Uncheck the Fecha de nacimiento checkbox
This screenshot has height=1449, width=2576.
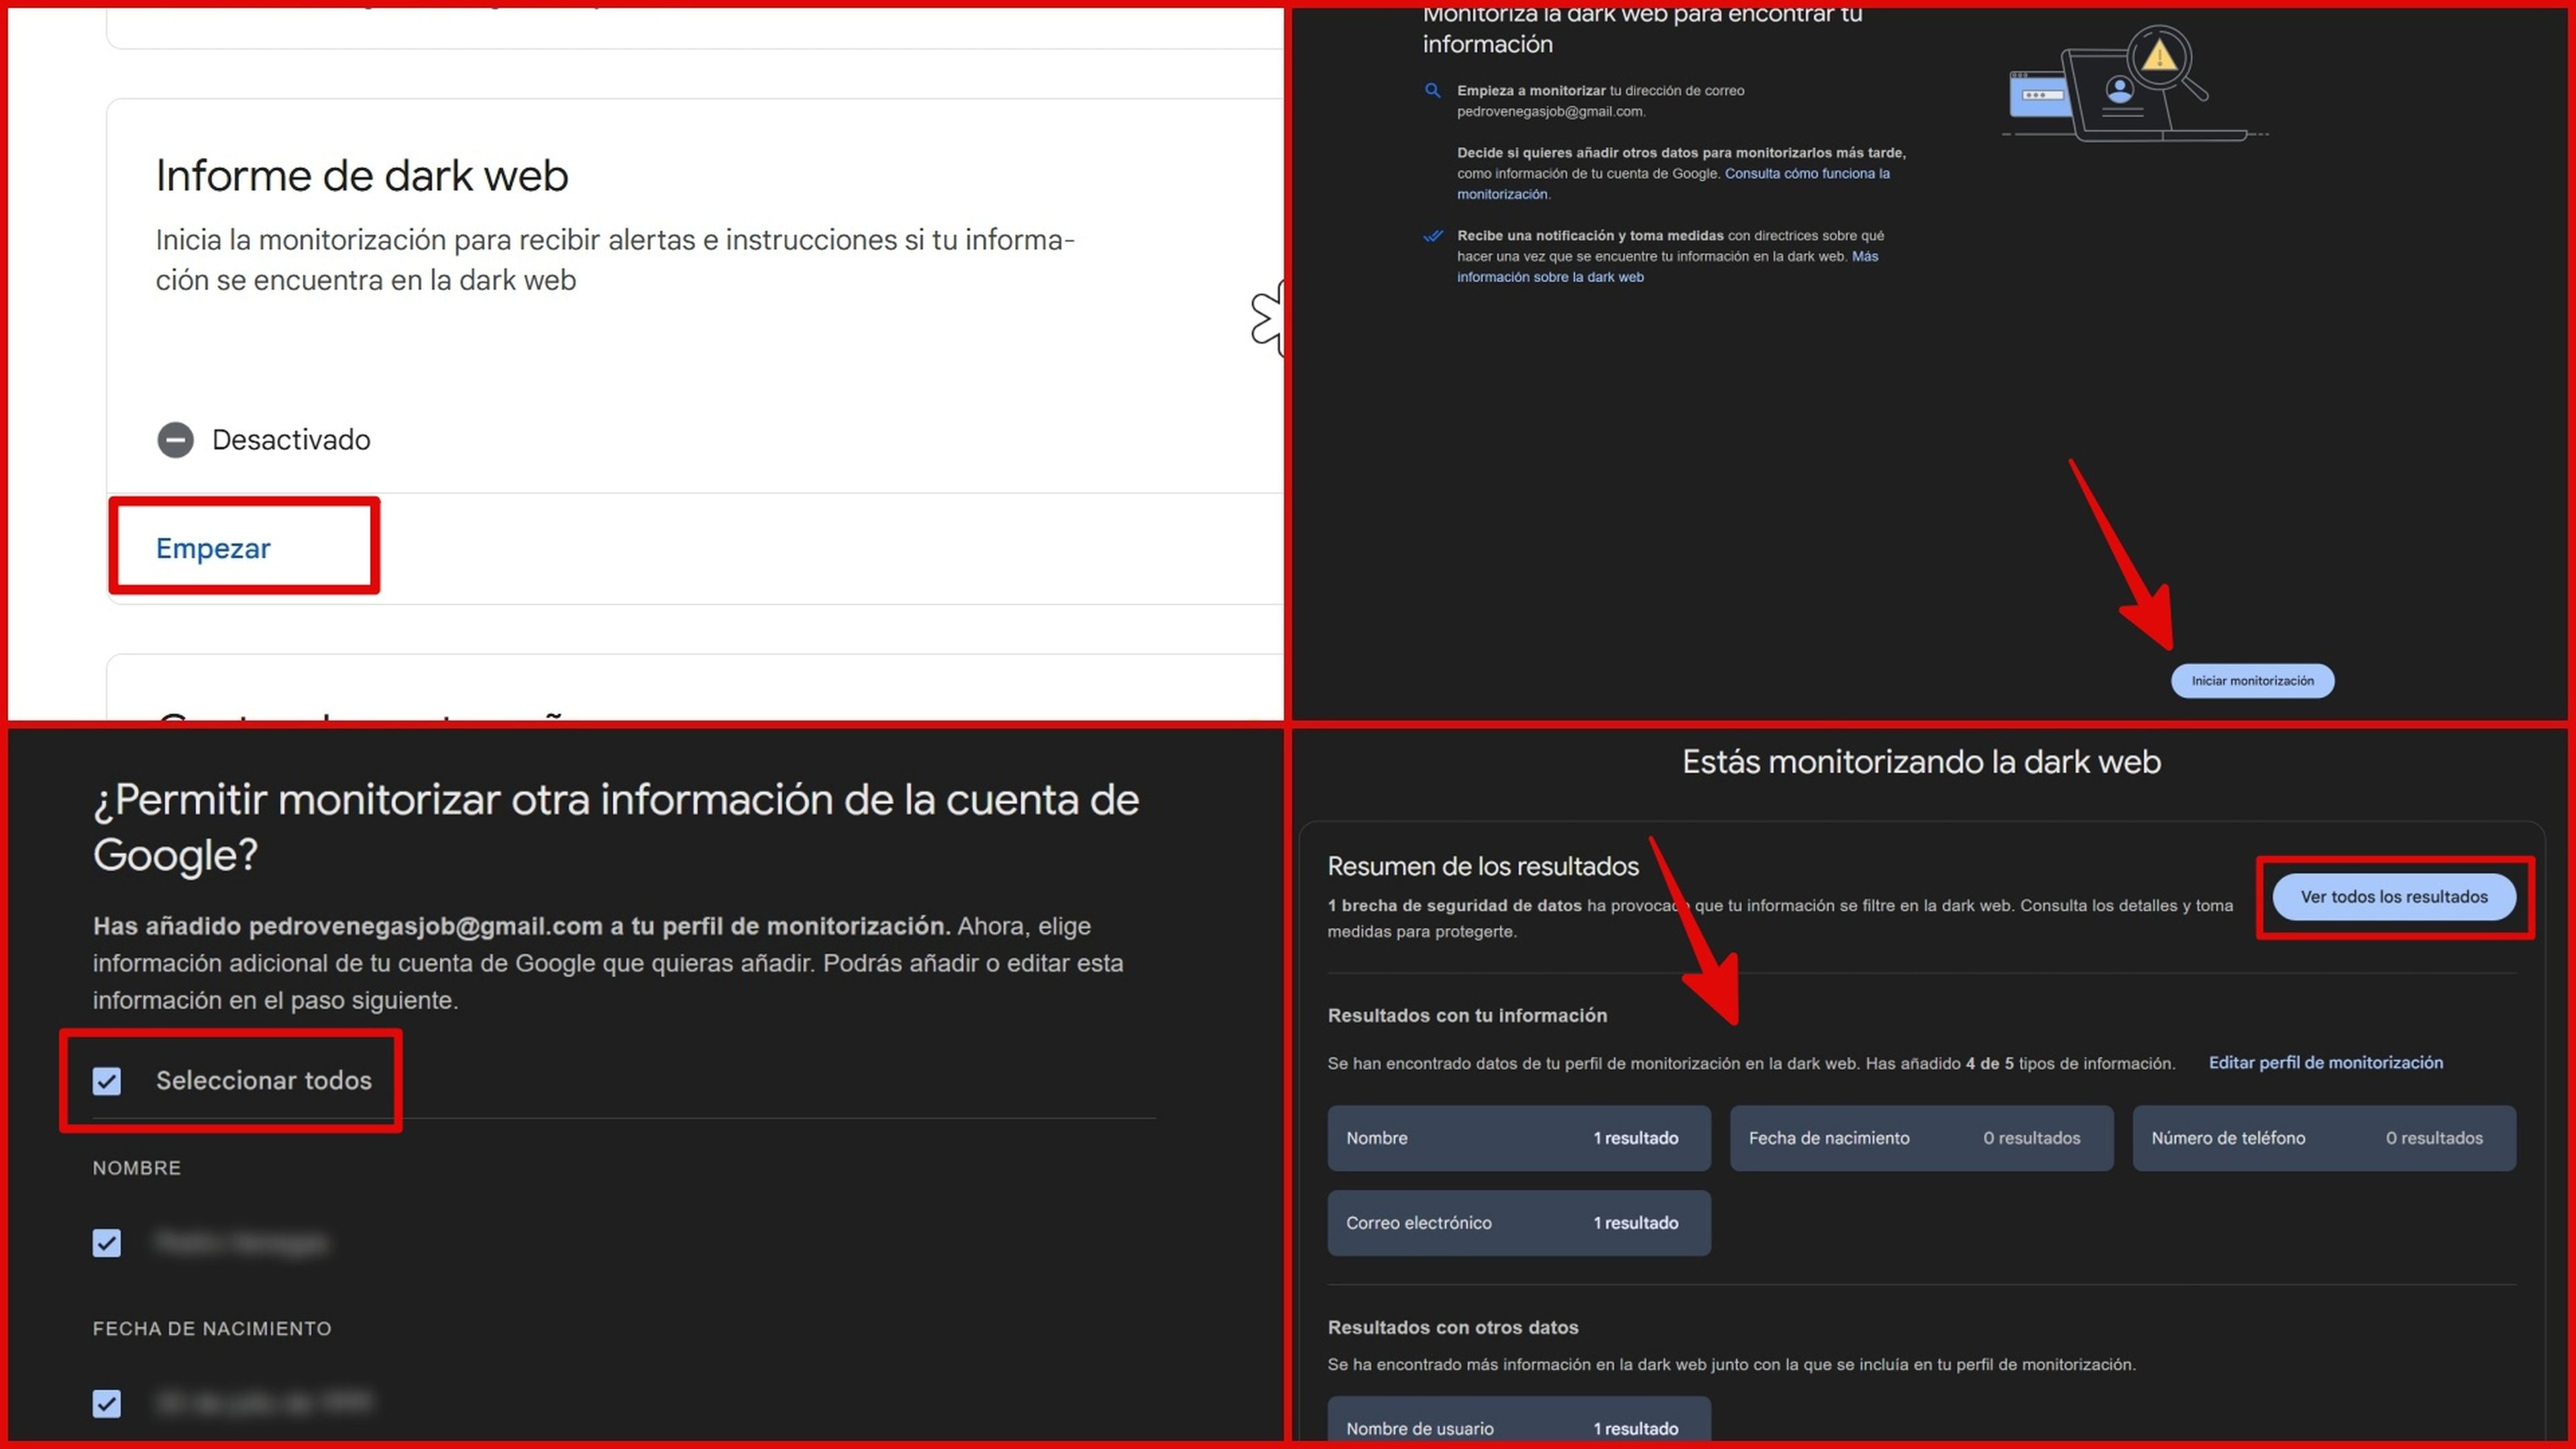pyautogui.click(x=107, y=1404)
